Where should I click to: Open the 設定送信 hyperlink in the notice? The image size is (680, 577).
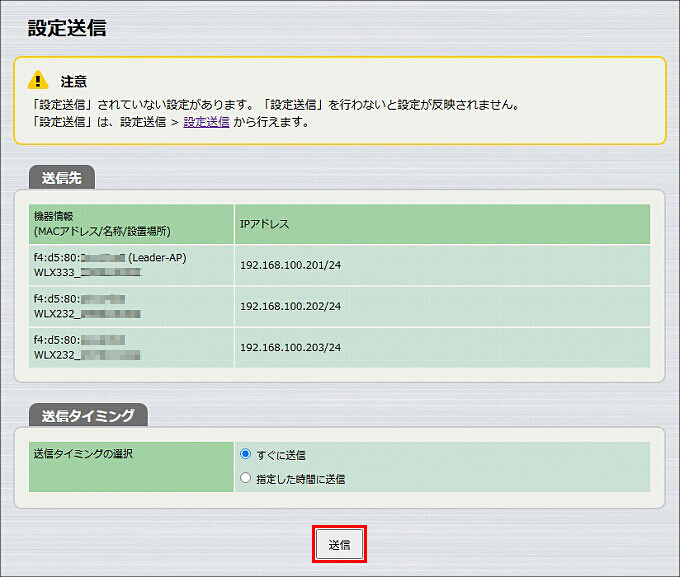(206, 122)
